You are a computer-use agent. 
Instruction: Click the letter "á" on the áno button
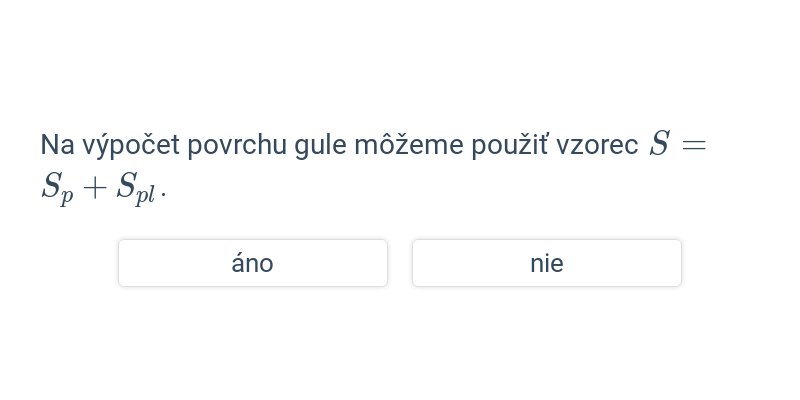coord(239,263)
